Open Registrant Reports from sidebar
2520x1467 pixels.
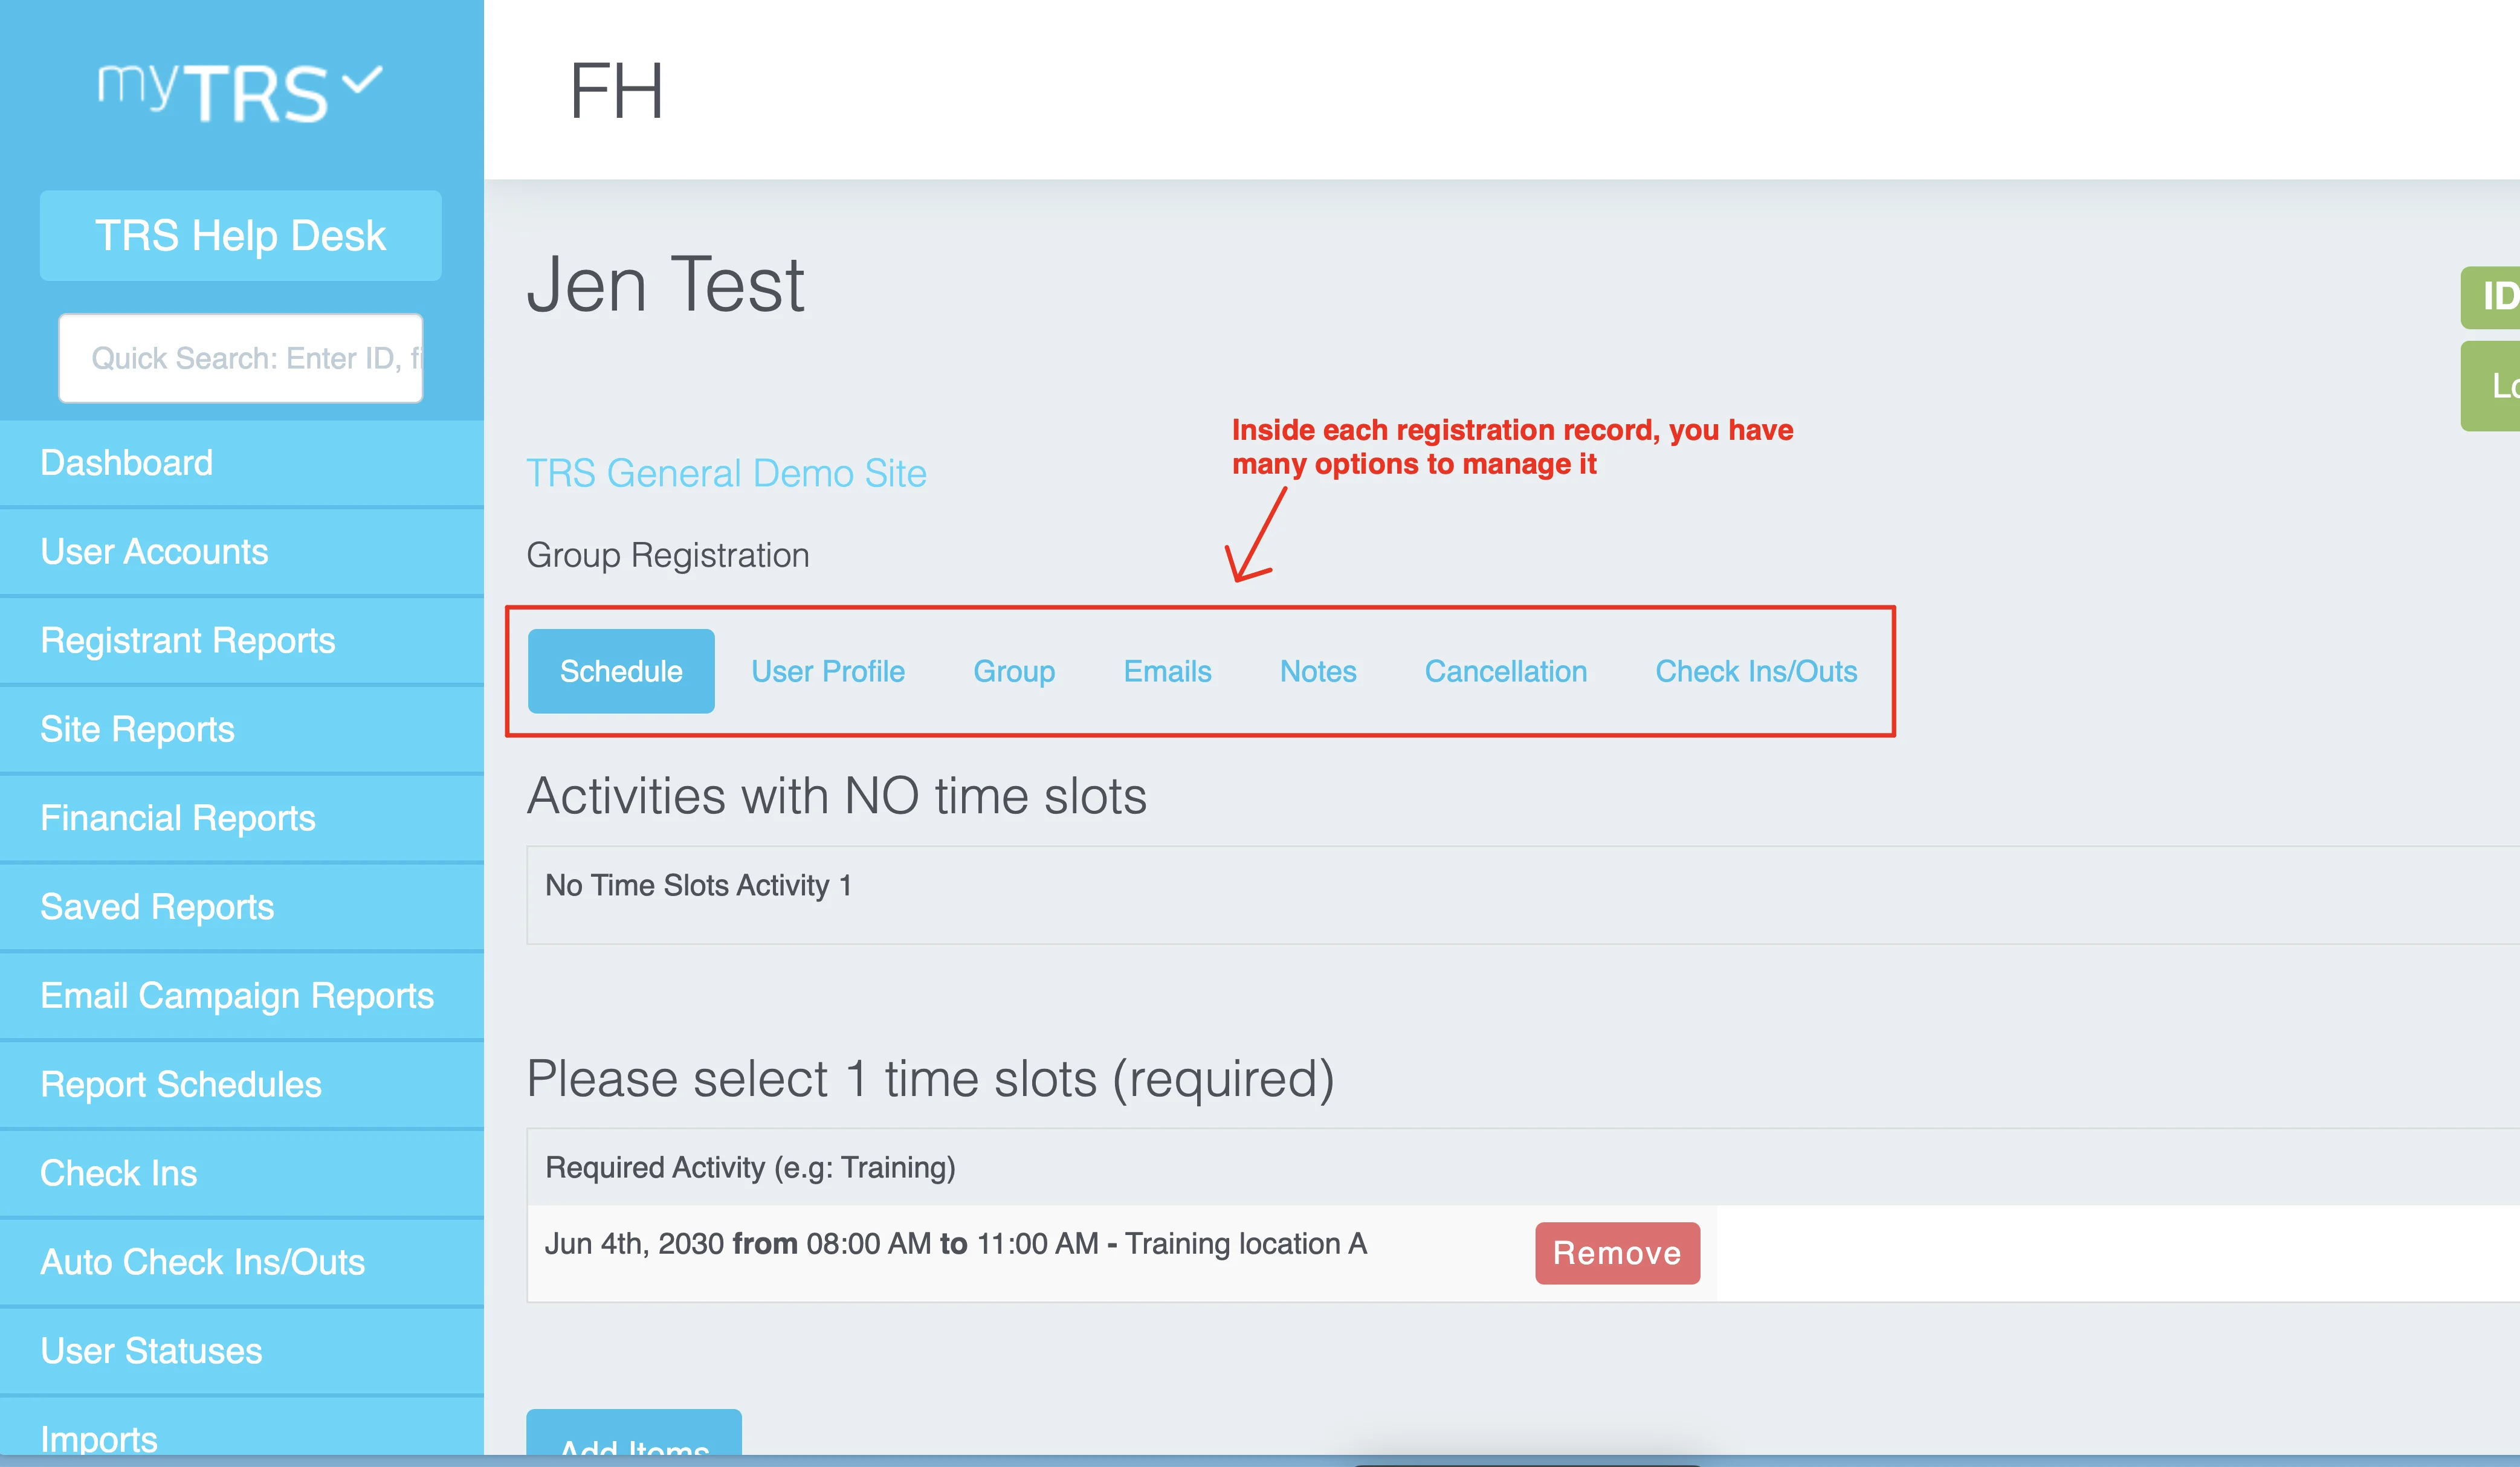coord(242,641)
